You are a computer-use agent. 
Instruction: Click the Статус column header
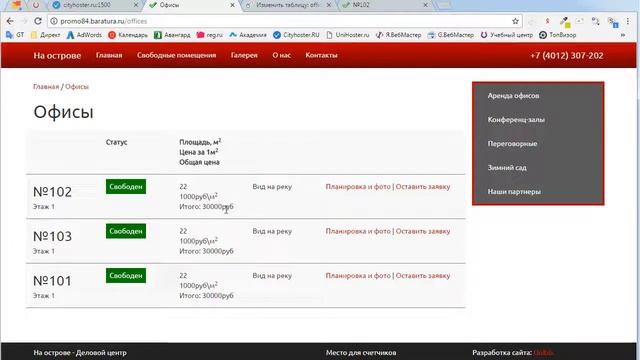(116, 142)
